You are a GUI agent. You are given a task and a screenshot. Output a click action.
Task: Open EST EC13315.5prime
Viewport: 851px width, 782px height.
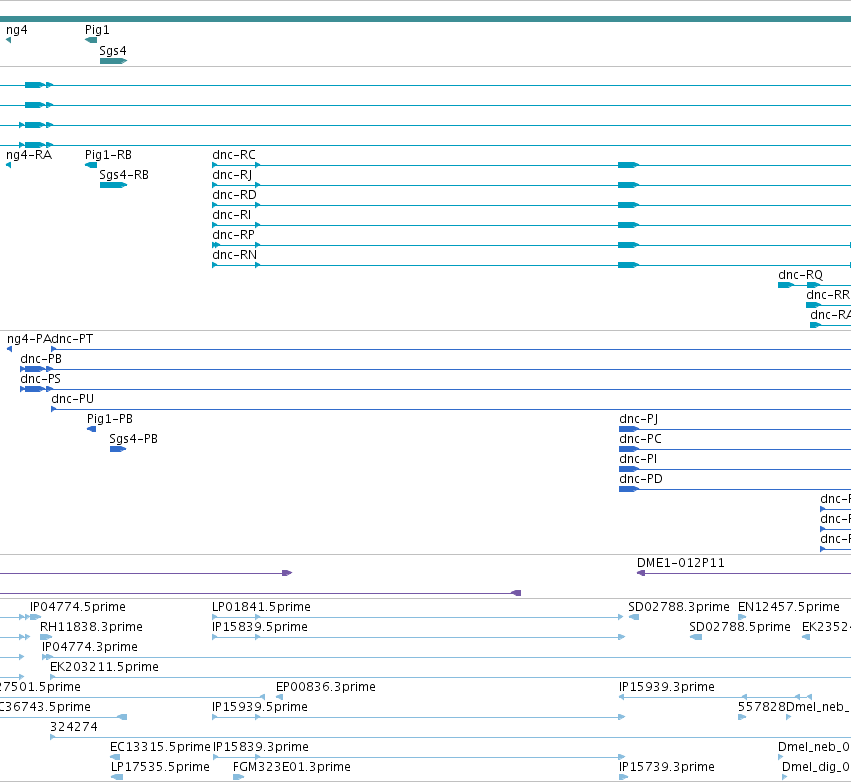click(x=160, y=747)
